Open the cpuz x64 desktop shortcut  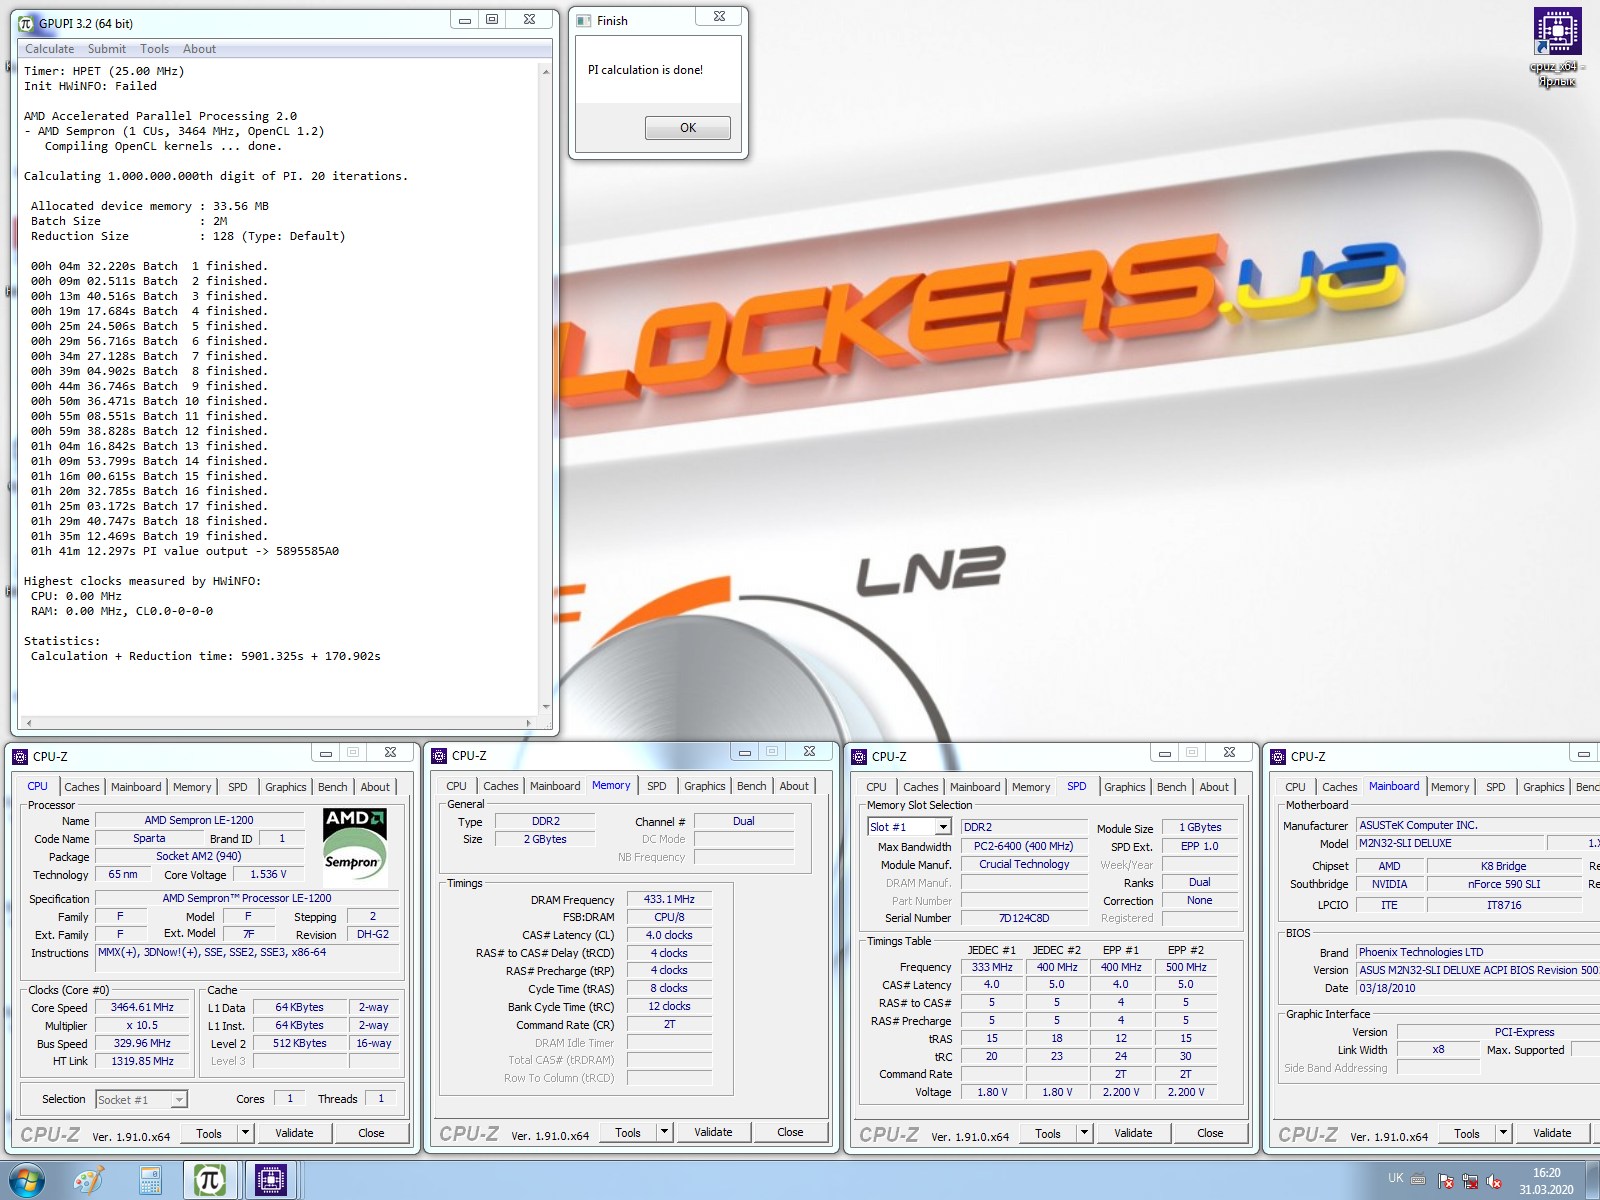pyautogui.click(x=1557, y=47)
